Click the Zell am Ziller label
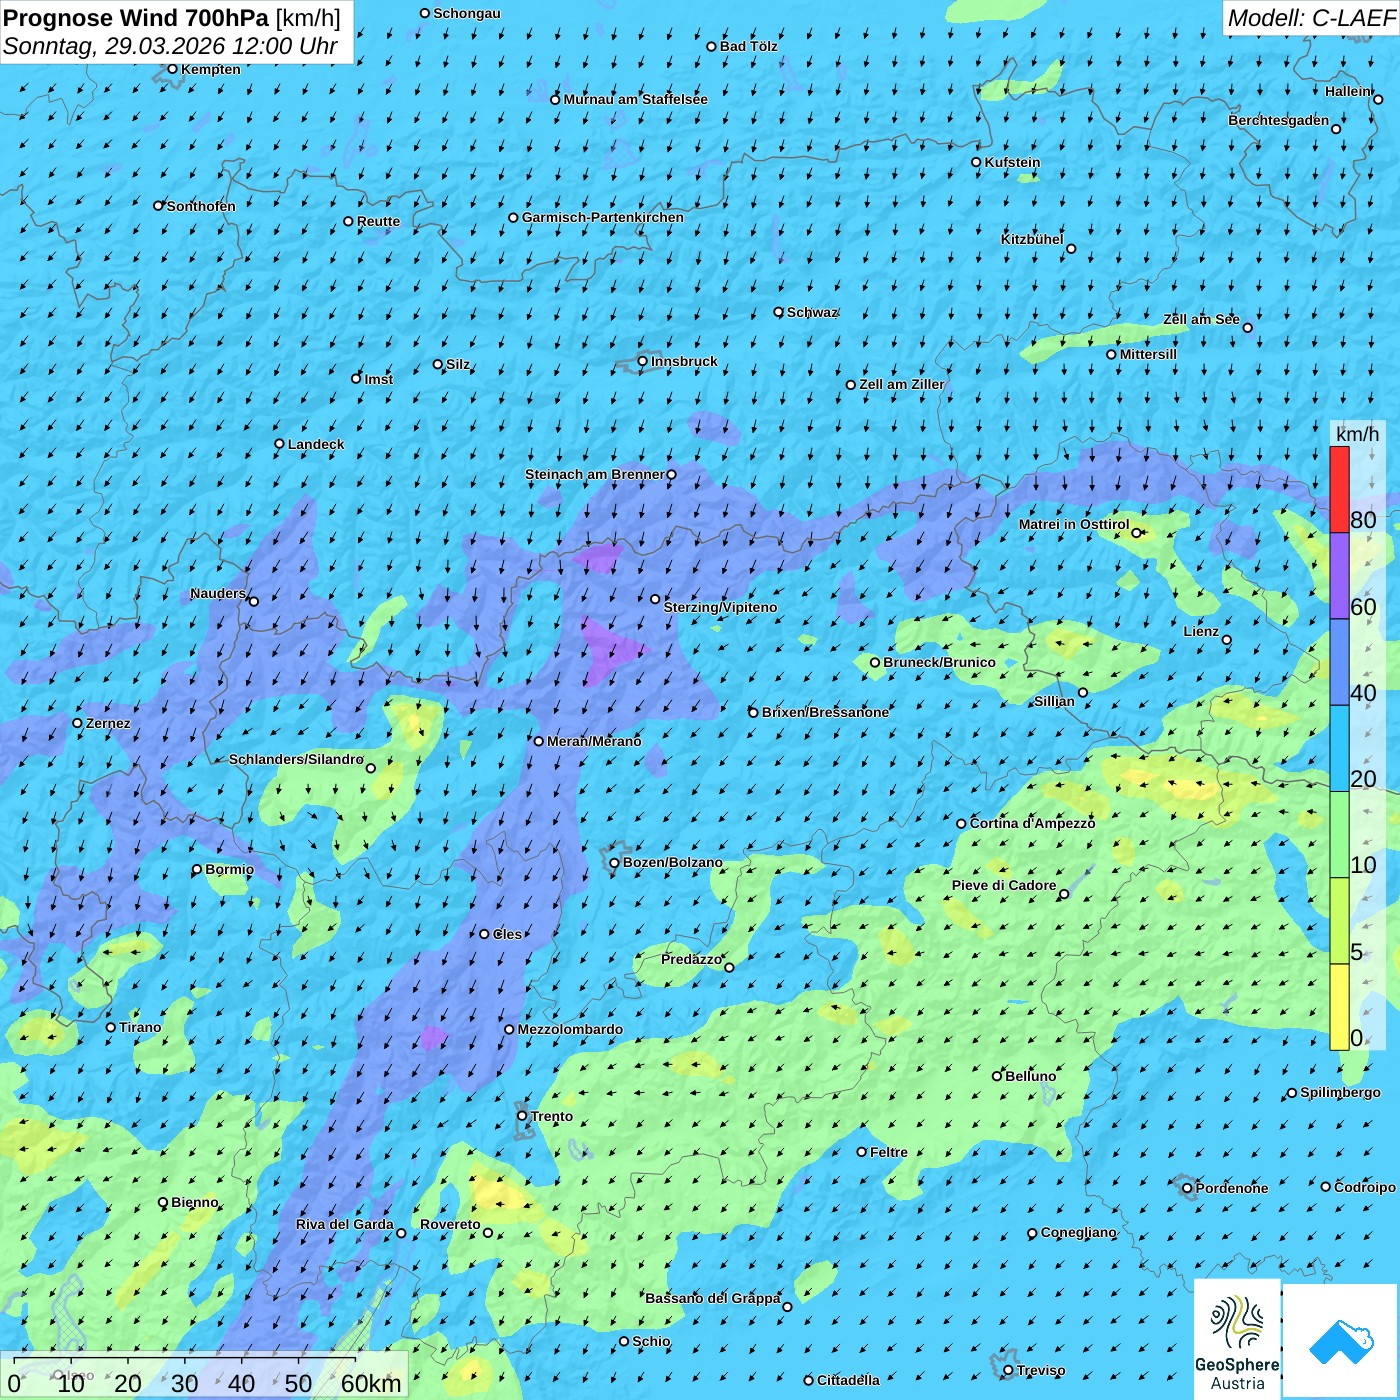Screen dimensions: 1400x1400 tap(902, 384)
